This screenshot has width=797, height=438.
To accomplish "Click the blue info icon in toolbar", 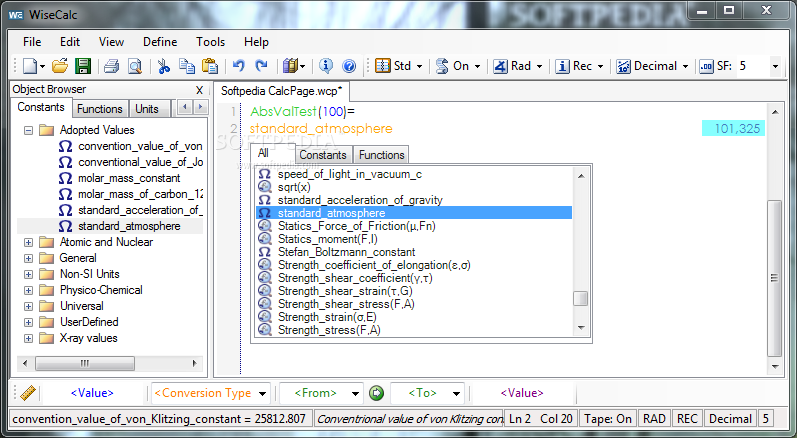I will tap(326, 66).
